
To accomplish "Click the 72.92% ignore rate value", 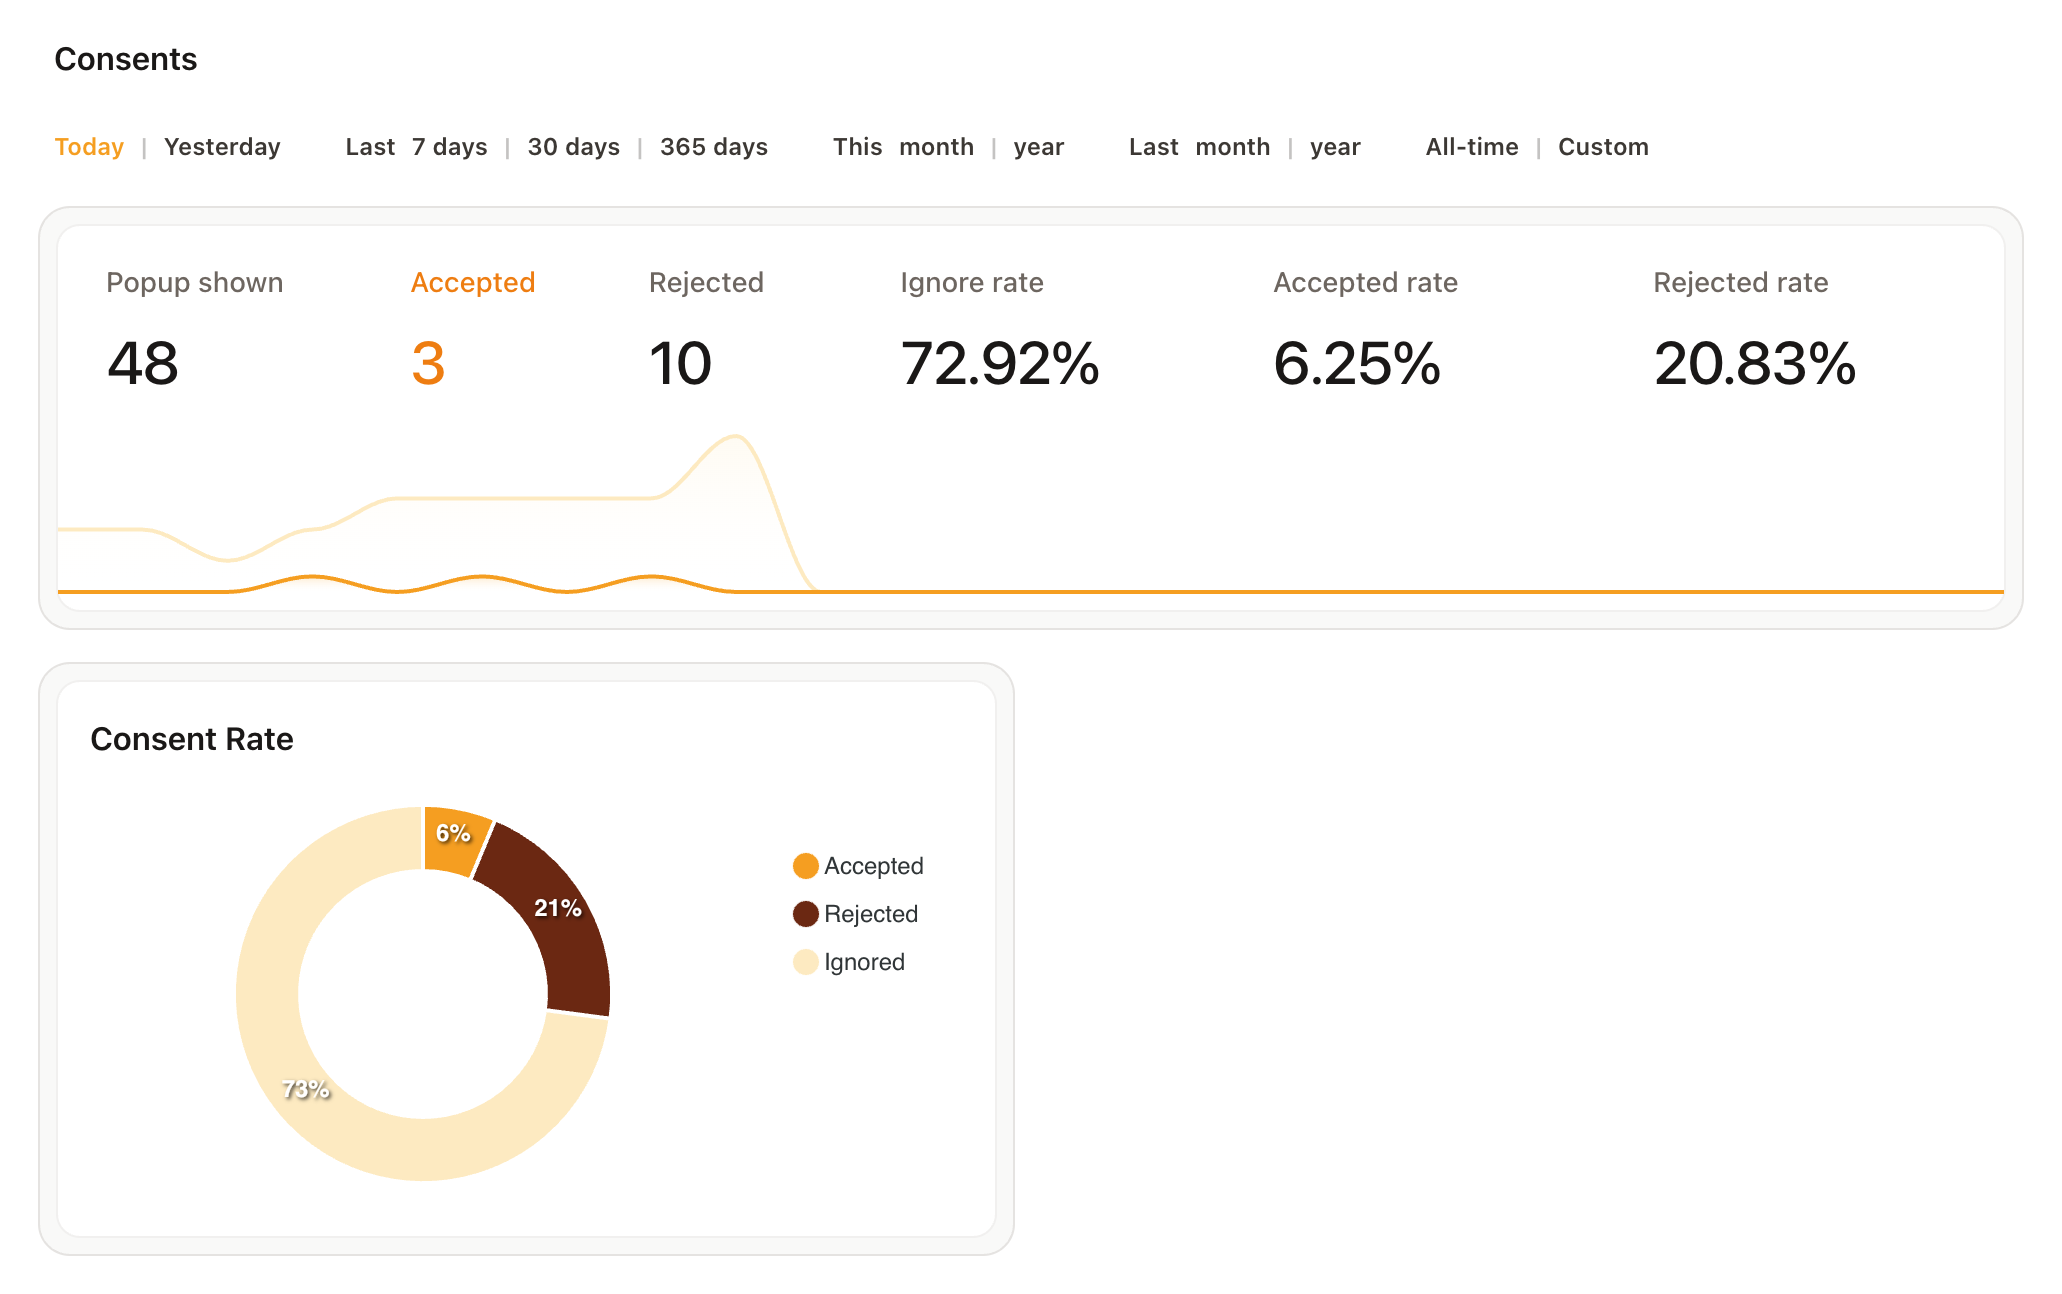I will pyautogui.click(x=1000, y=363).
